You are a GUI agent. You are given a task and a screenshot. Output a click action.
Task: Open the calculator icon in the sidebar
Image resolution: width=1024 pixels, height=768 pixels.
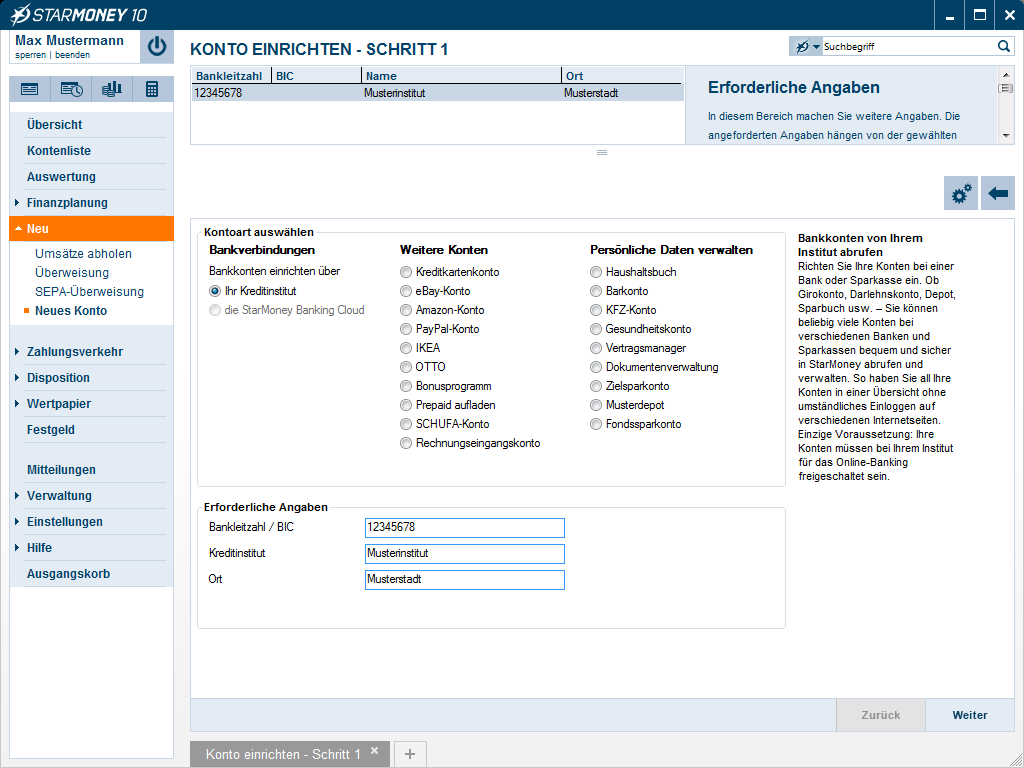(152, 89)
